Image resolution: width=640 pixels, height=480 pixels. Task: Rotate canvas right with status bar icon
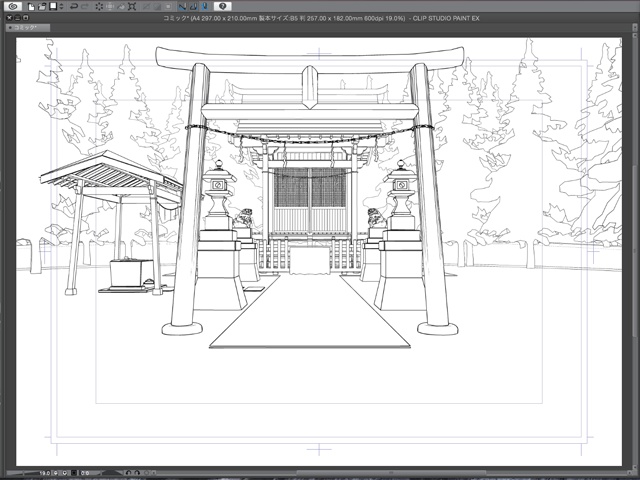137,473
